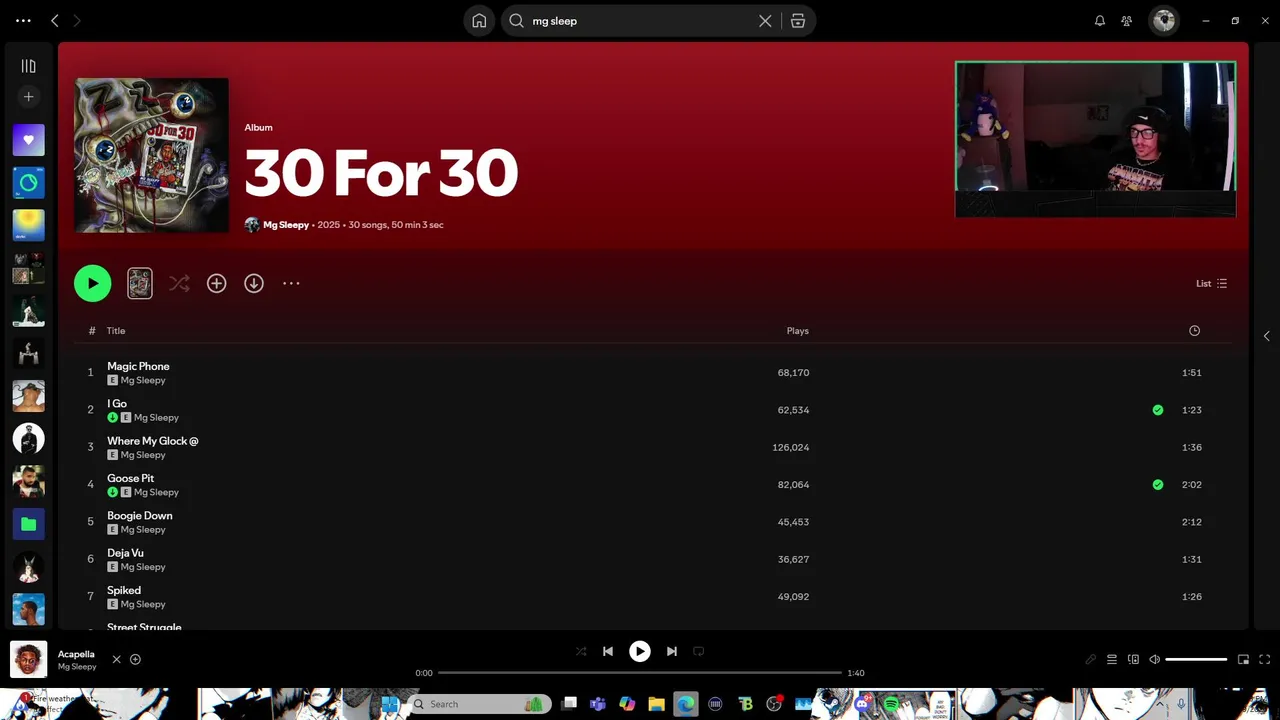Seek within the playback progress bar

(640, 673)
